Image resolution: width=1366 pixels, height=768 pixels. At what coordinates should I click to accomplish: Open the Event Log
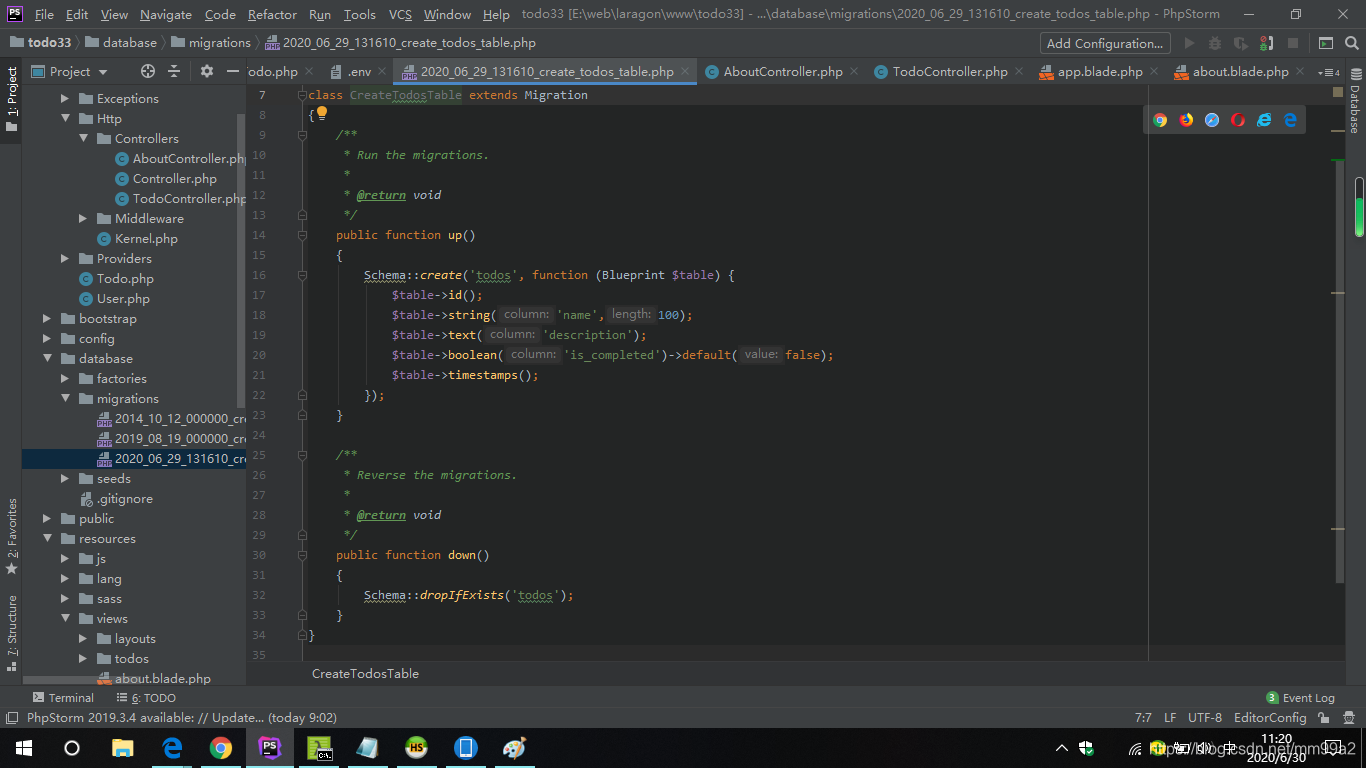(x=1300, y=697)
